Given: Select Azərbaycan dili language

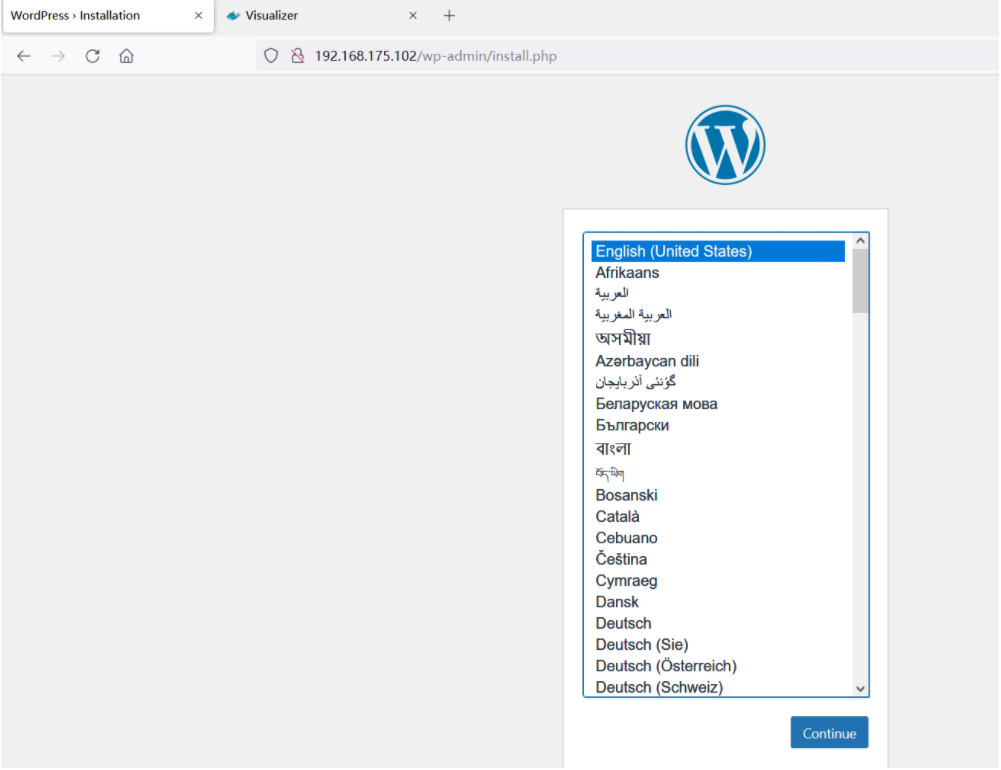Looking at the screenshot, I should pos(718,361).
